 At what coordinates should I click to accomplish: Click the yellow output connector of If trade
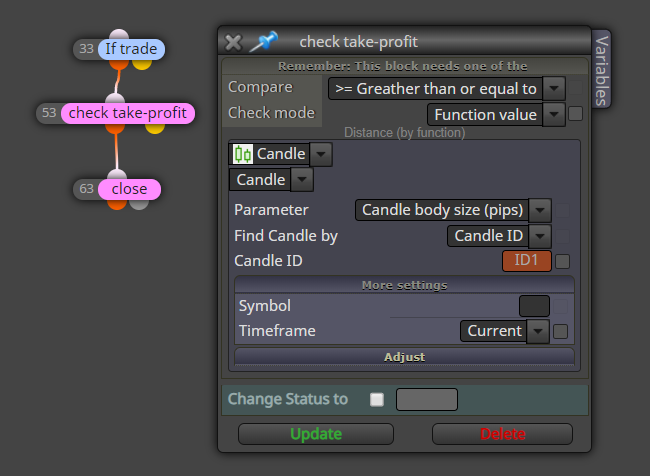tap(142, 64)
